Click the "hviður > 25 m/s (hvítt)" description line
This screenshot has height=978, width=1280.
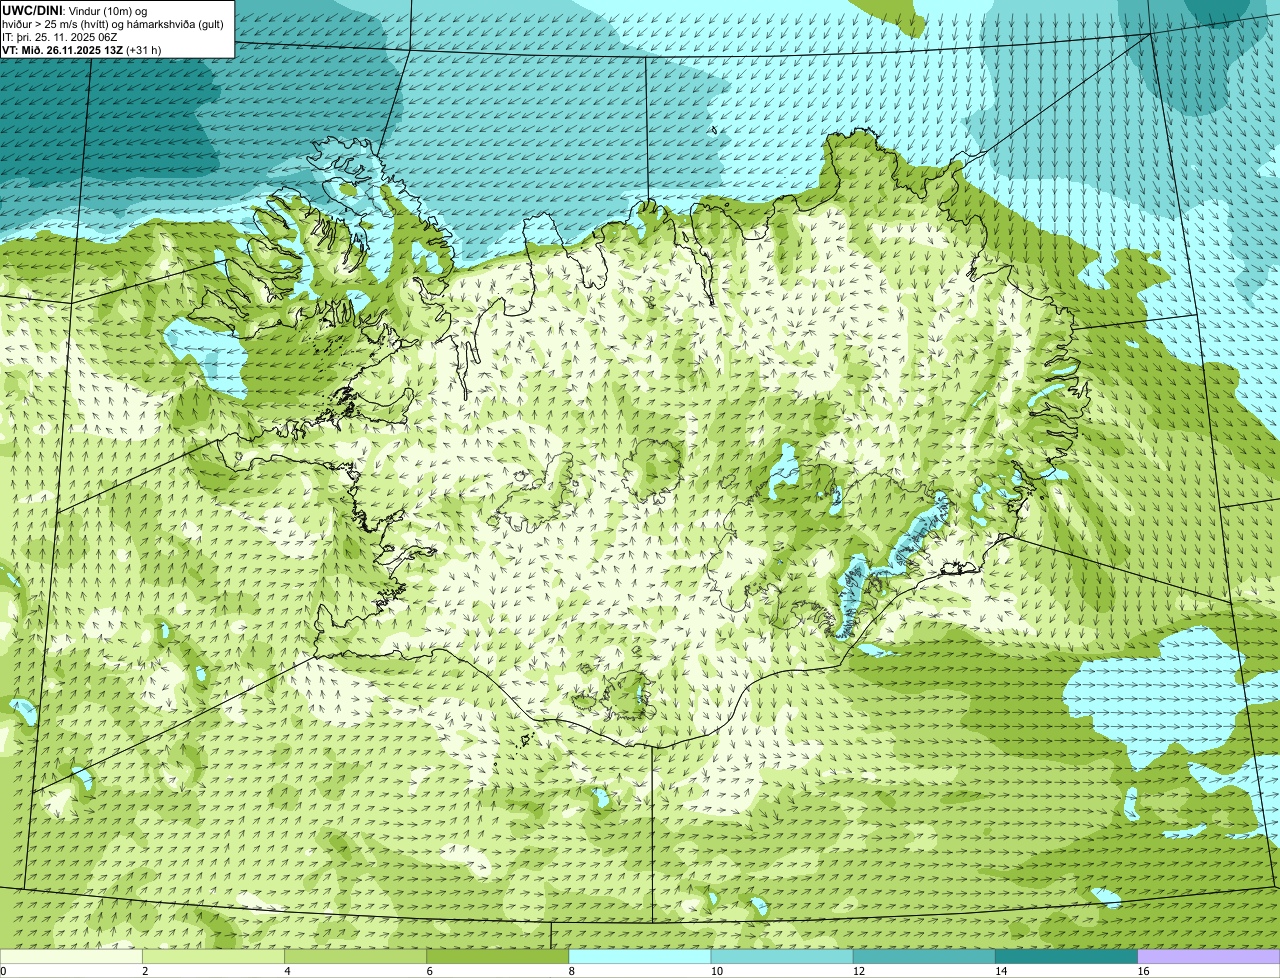pos(113,23)
